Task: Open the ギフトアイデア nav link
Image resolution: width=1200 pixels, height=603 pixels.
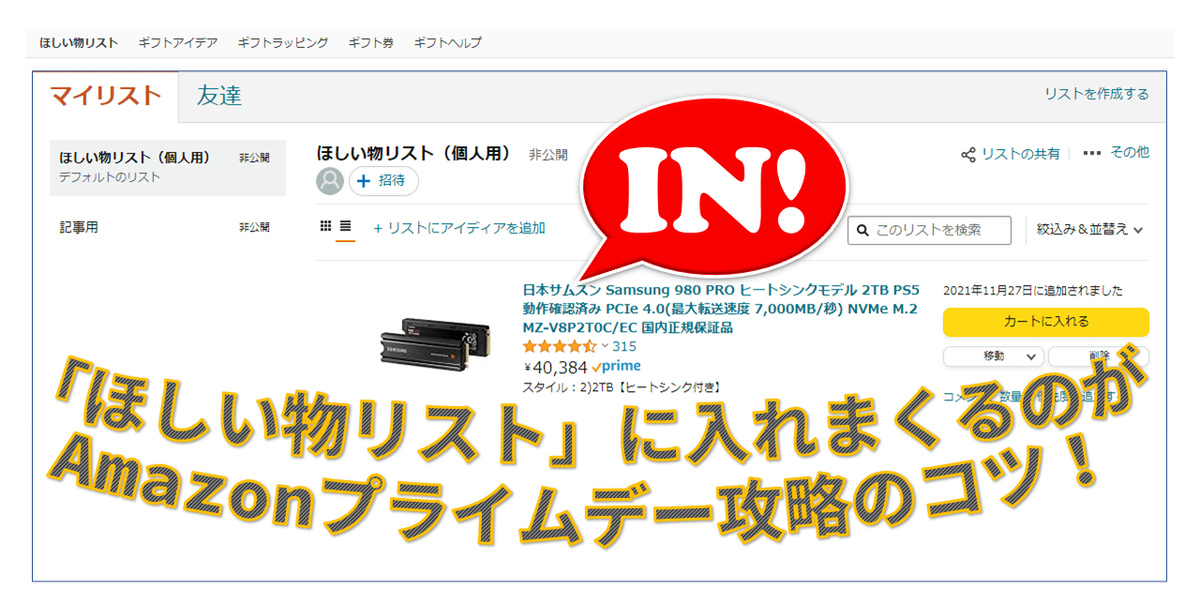Action: 178,43
